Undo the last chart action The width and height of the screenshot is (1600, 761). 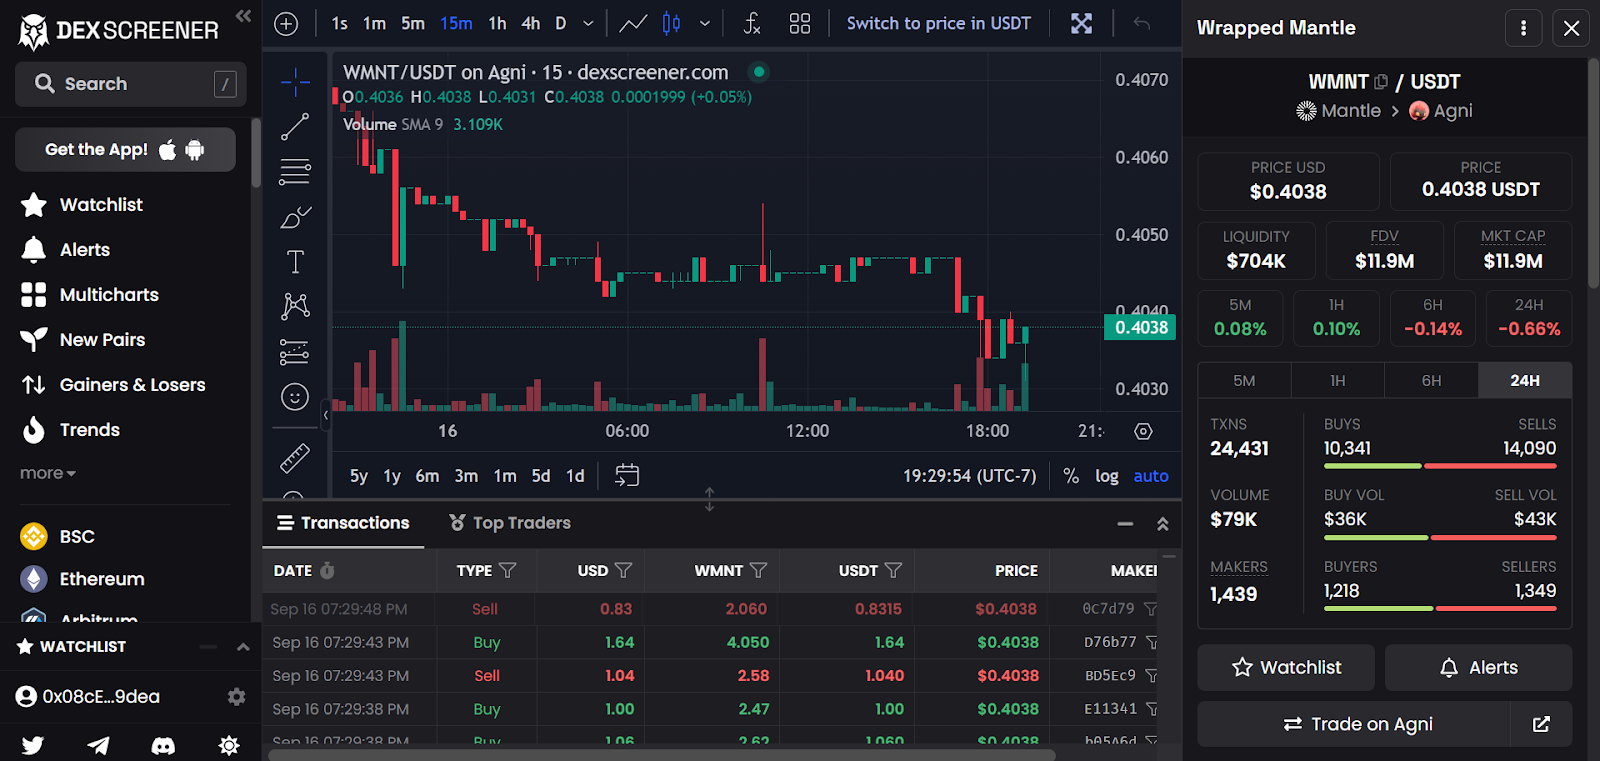click(x=1142, y=24)
